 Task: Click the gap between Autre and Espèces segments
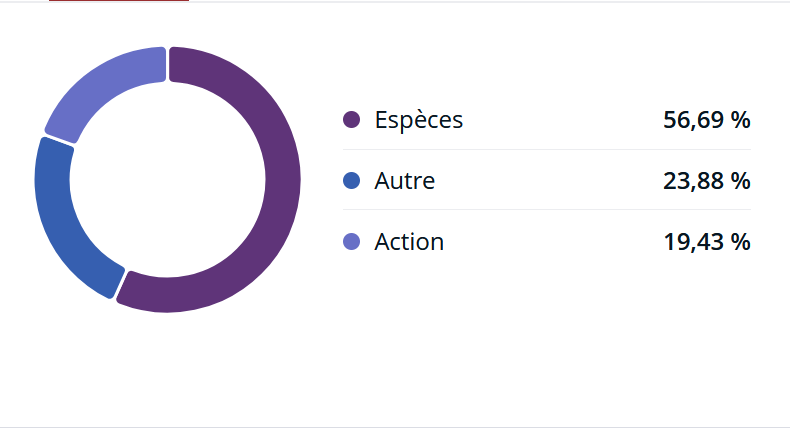(120, 285)
